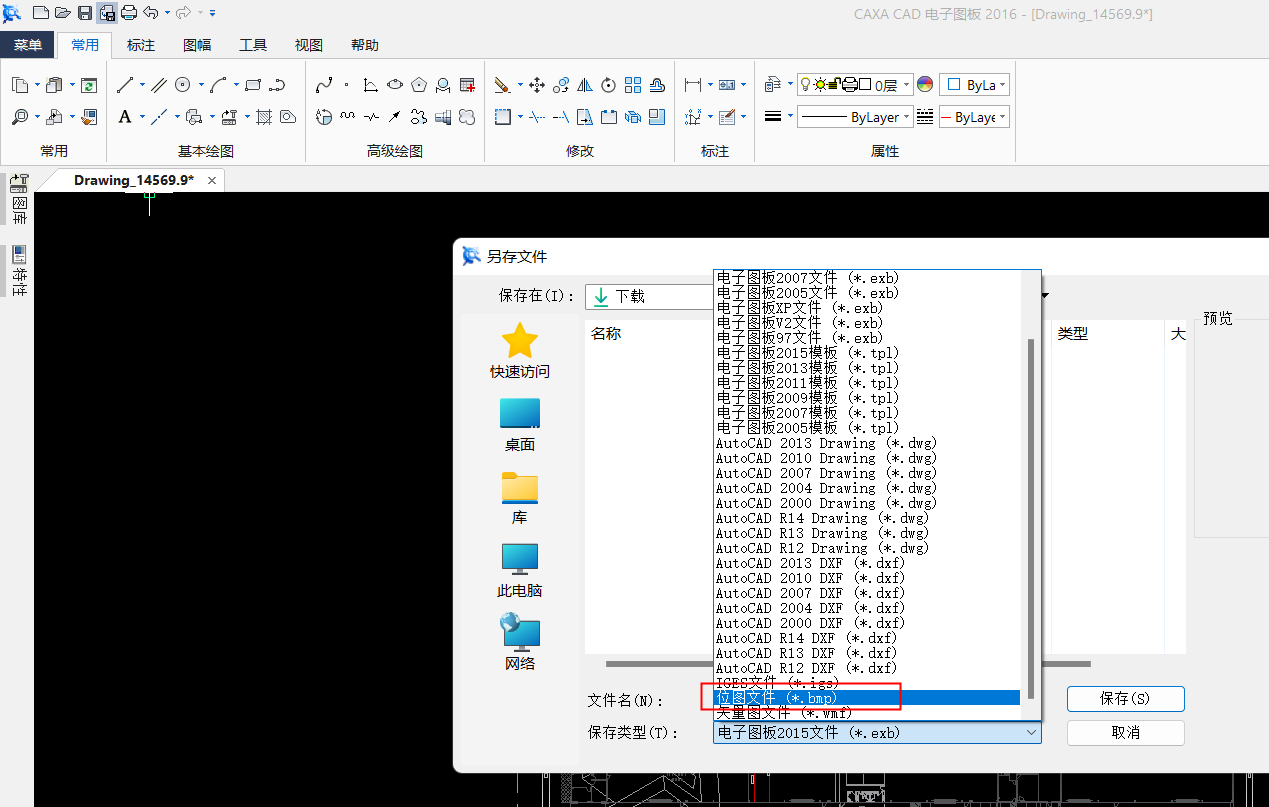Expand the Circle tool dropdown arrow

coord(201,85)
